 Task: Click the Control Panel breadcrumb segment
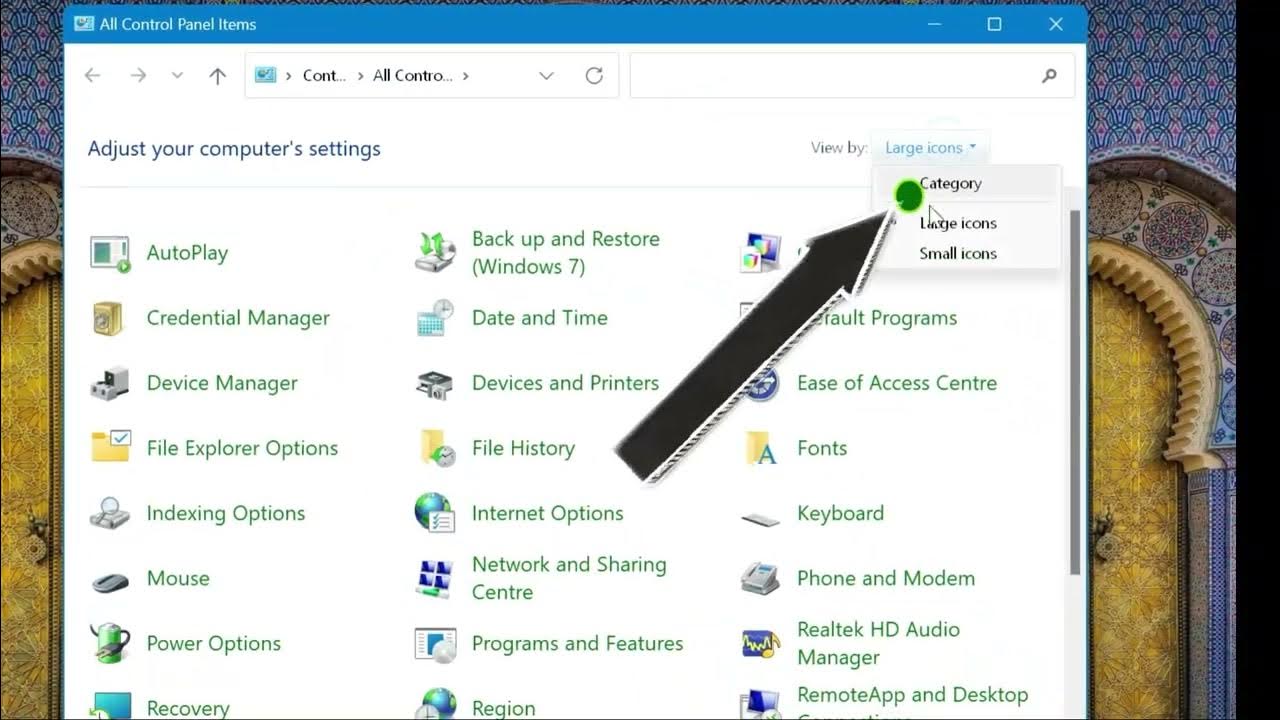[x=324, y=75]
